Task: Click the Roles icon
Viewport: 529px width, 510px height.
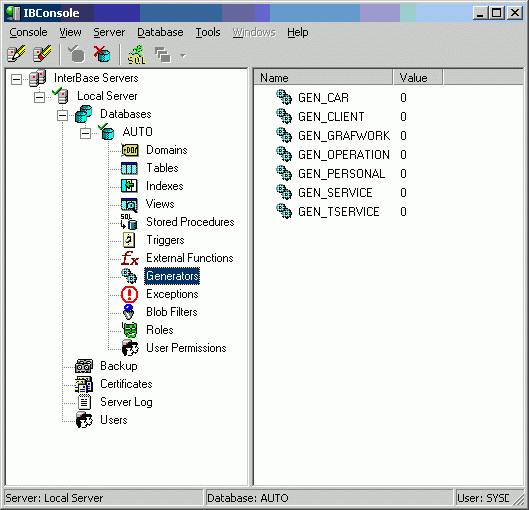Action: [x=130, y=330]
